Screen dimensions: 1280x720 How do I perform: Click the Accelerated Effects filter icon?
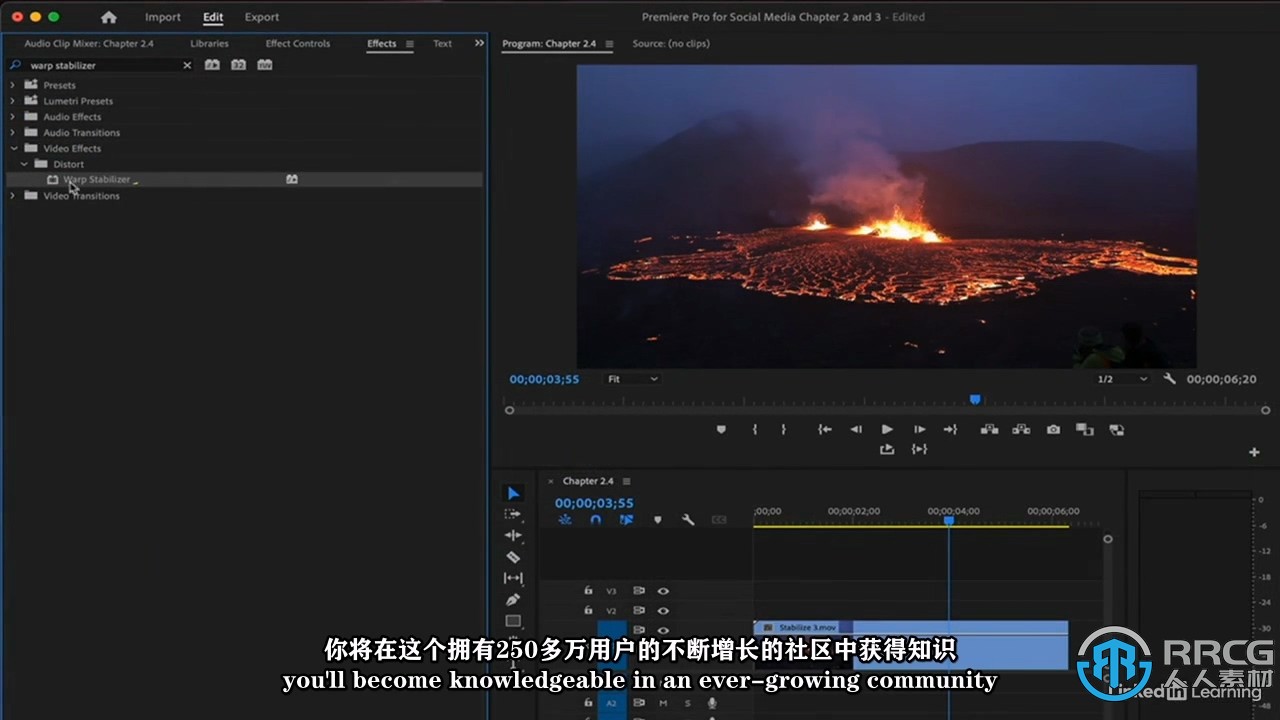click(212, 65)
